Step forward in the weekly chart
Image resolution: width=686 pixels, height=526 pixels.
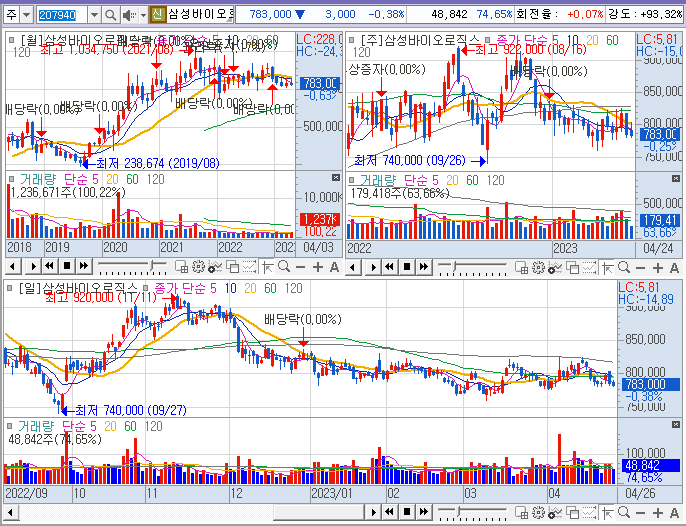point(373,267)
